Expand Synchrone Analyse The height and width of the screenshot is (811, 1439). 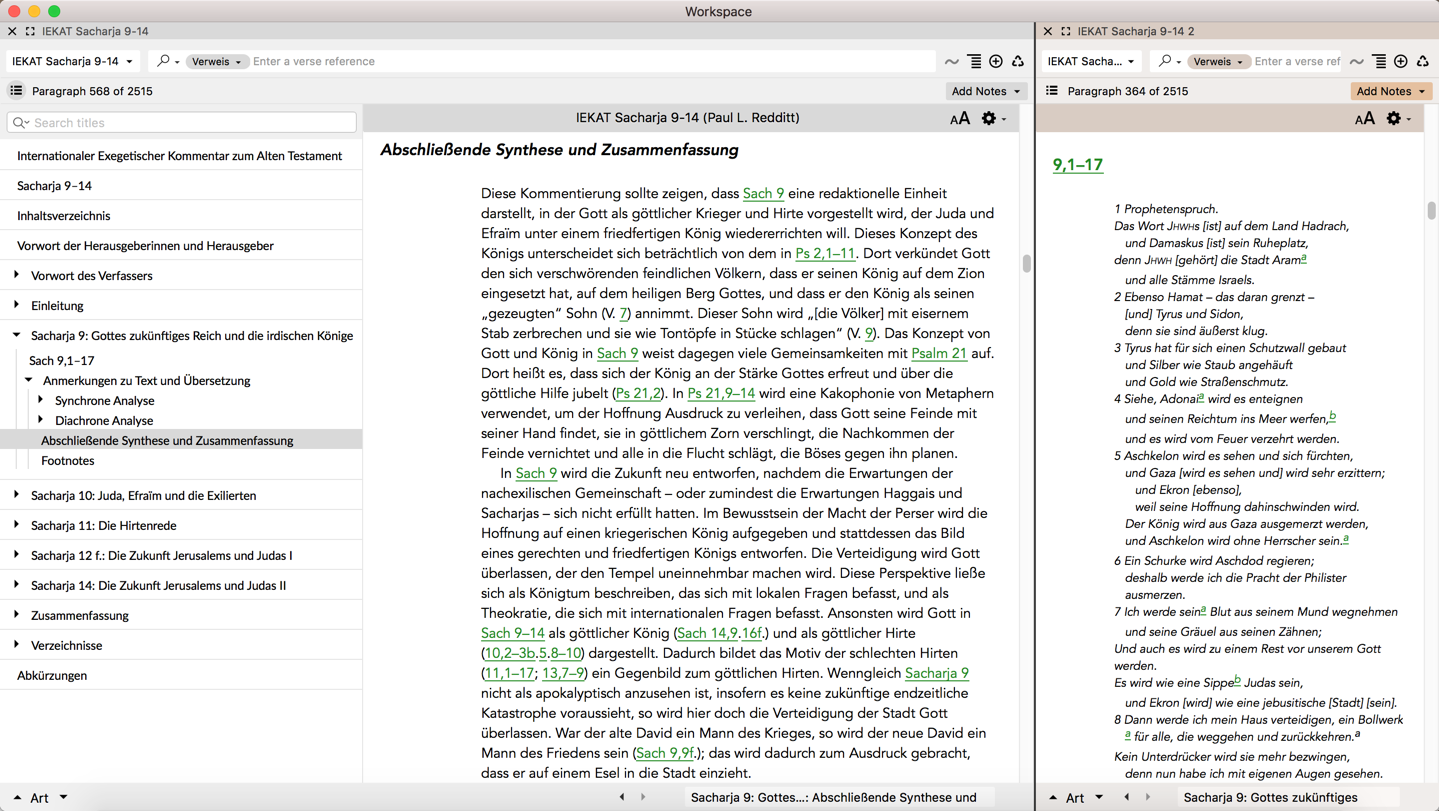pos(41,400)
